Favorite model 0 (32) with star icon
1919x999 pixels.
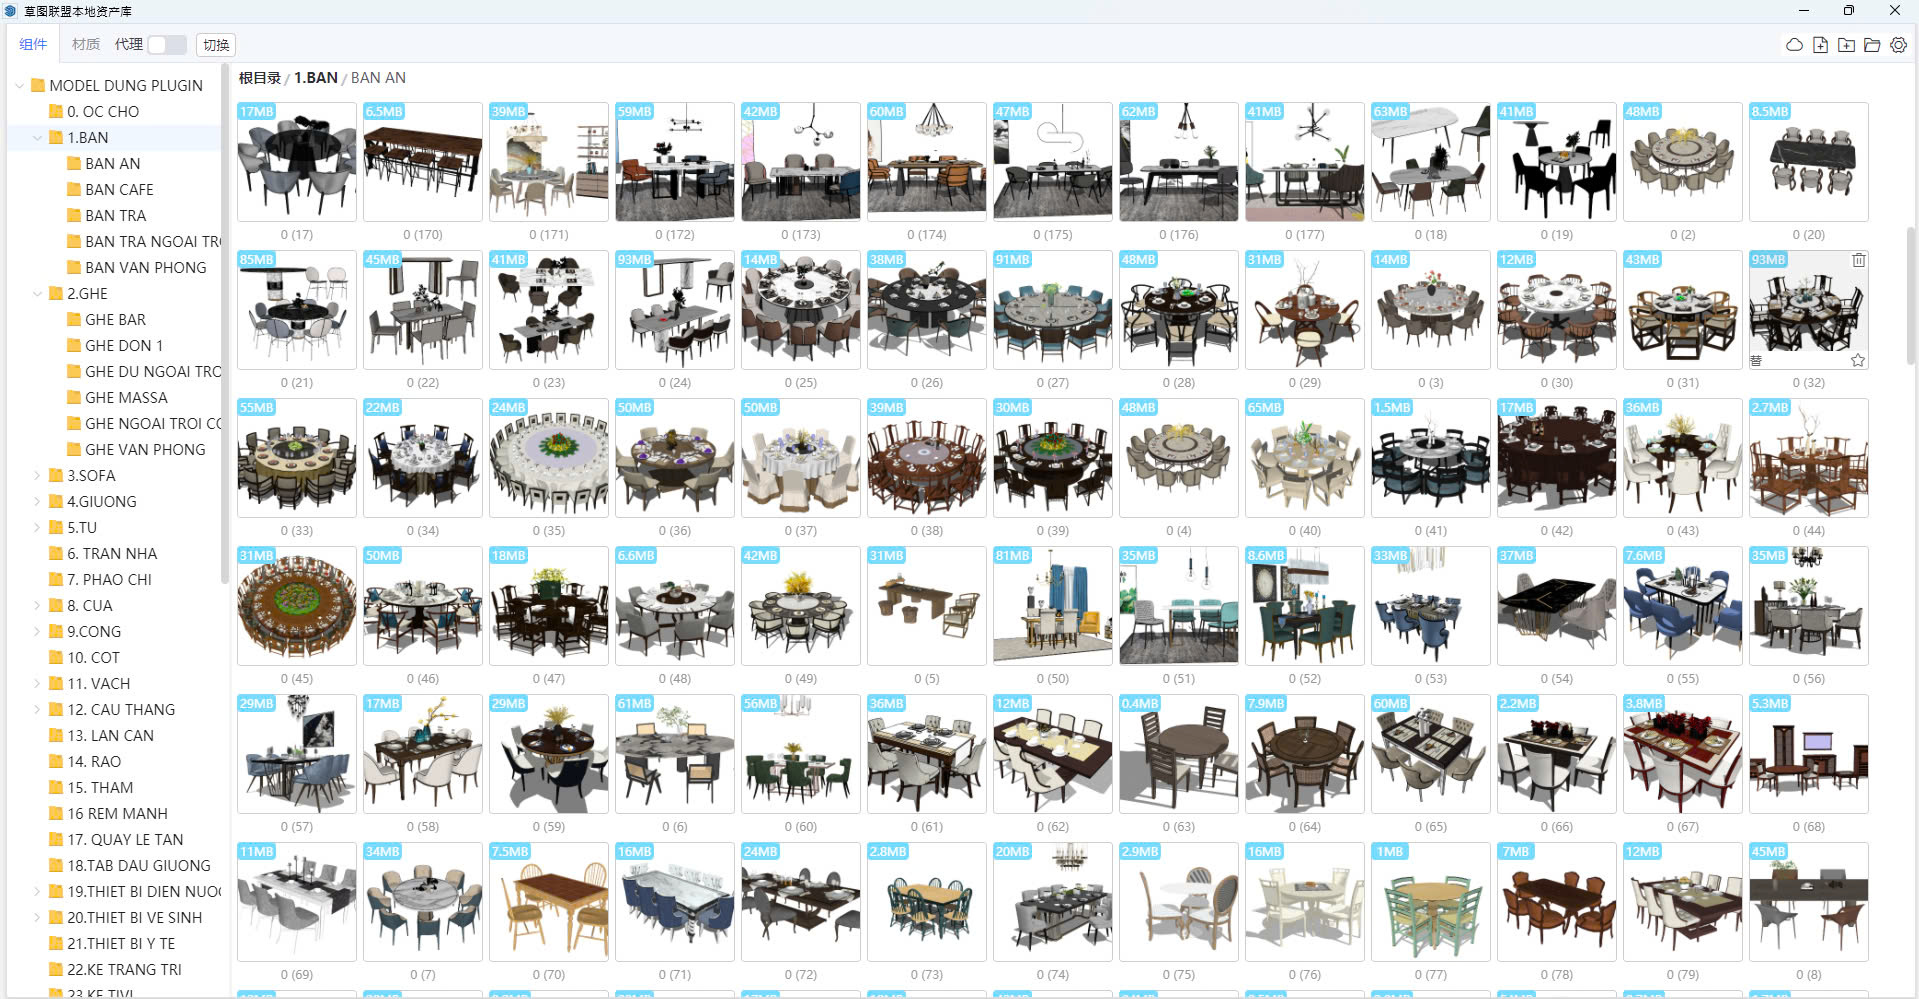coord(1858,361)
